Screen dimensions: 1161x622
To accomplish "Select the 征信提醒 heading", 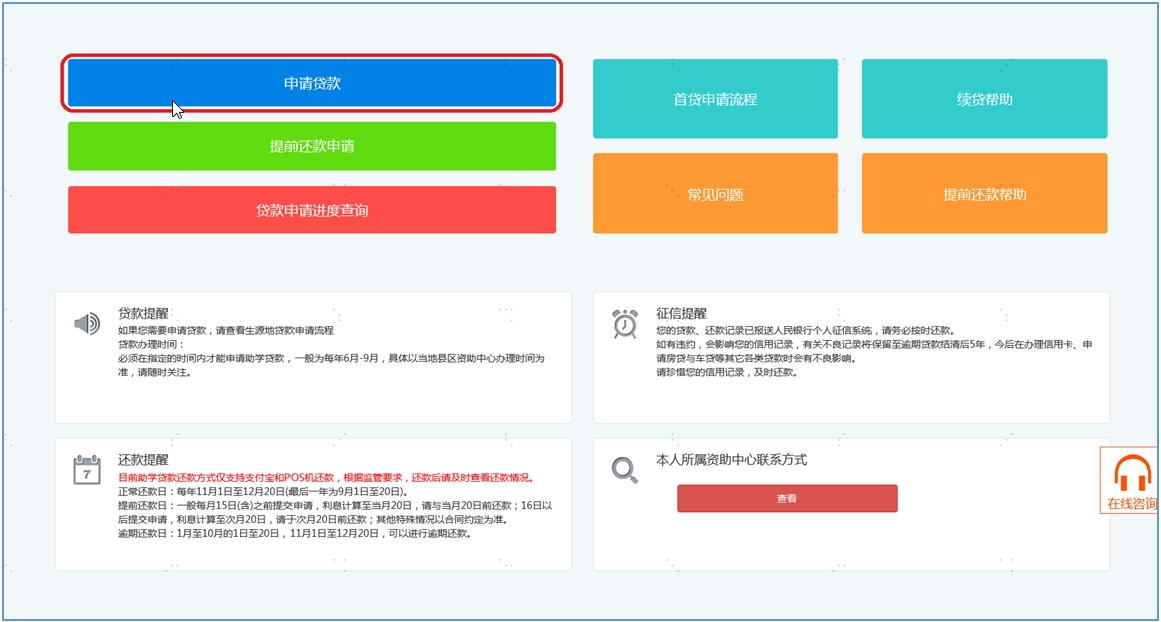I will (681, 313).
